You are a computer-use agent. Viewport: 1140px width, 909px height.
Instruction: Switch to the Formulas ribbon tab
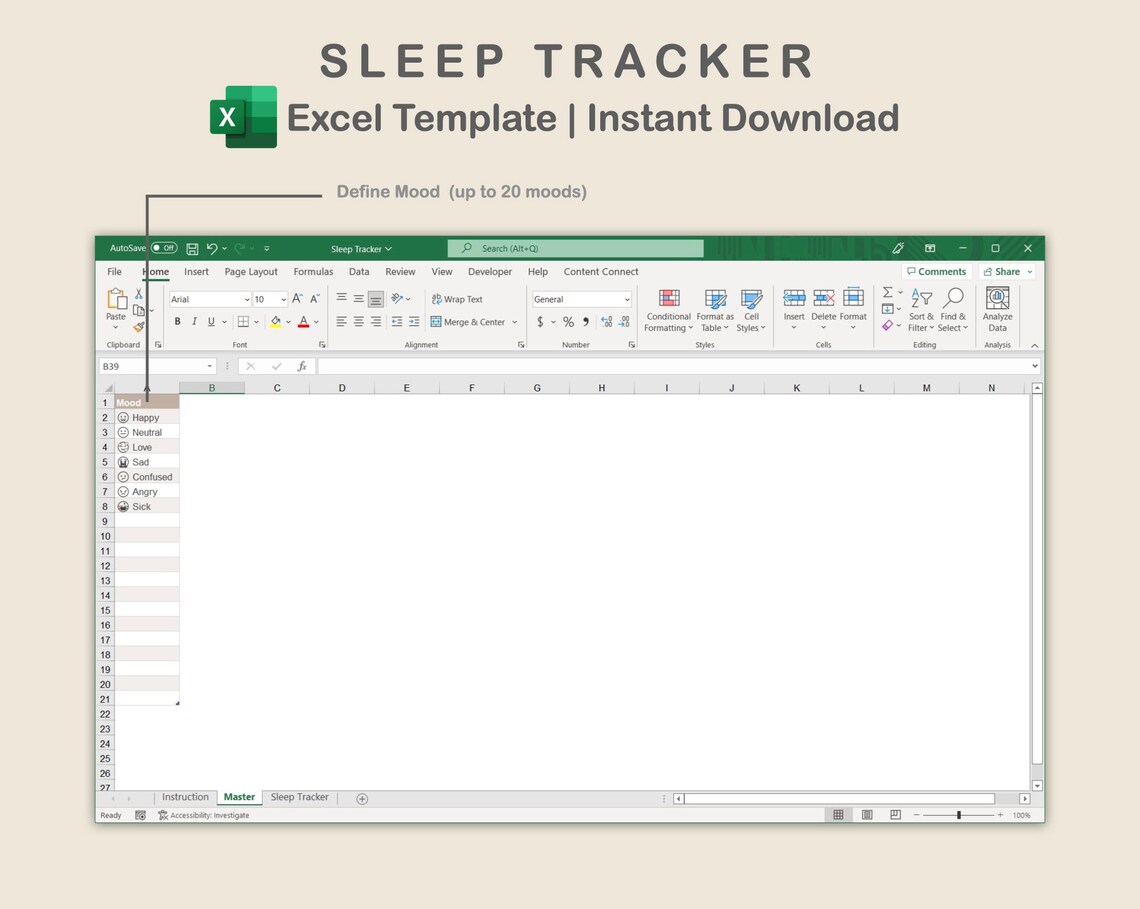point(313,271)
